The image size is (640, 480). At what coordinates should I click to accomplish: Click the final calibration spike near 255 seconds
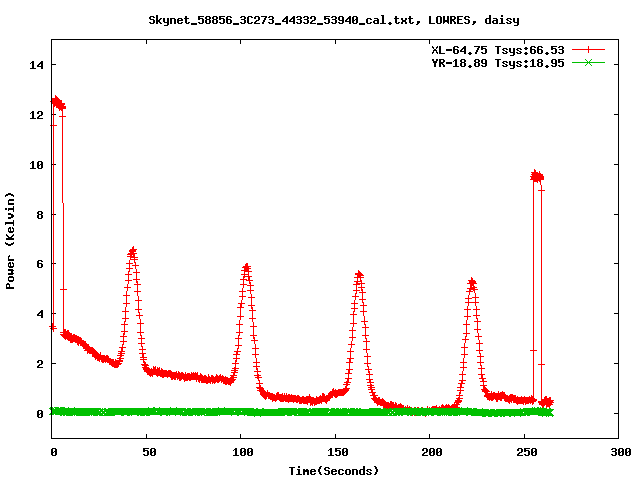coord(537,176)
